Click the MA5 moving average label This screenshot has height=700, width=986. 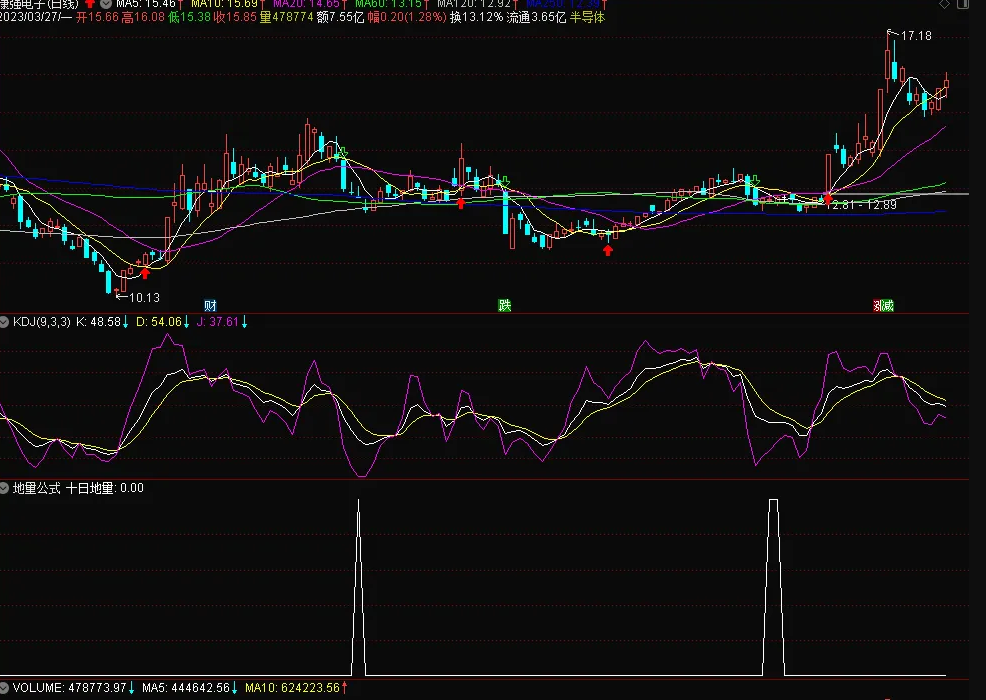tap(146, 3)
